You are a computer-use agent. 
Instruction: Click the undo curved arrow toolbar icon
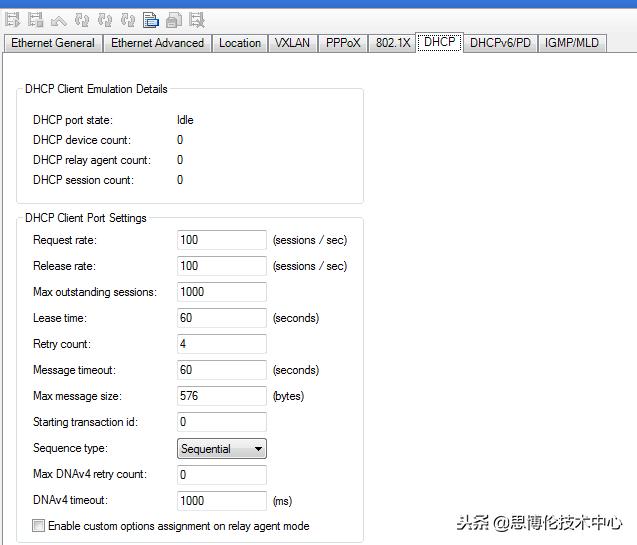(x=58, y=20)
